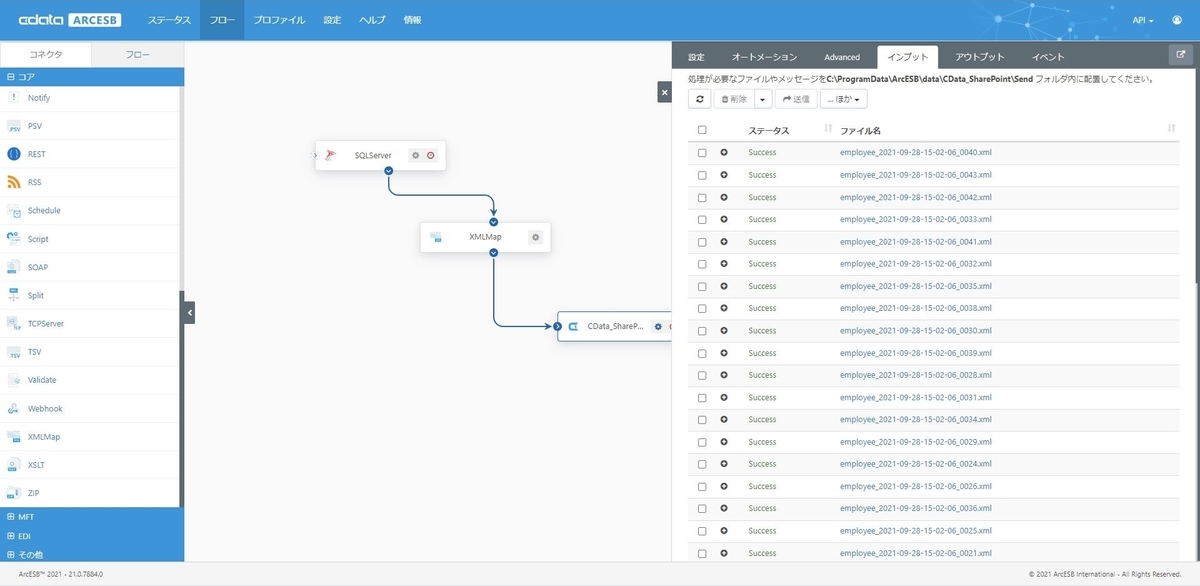Open the プロファイル menu
This screenshot has height=586, width=1200.
(x=280, y=20)
